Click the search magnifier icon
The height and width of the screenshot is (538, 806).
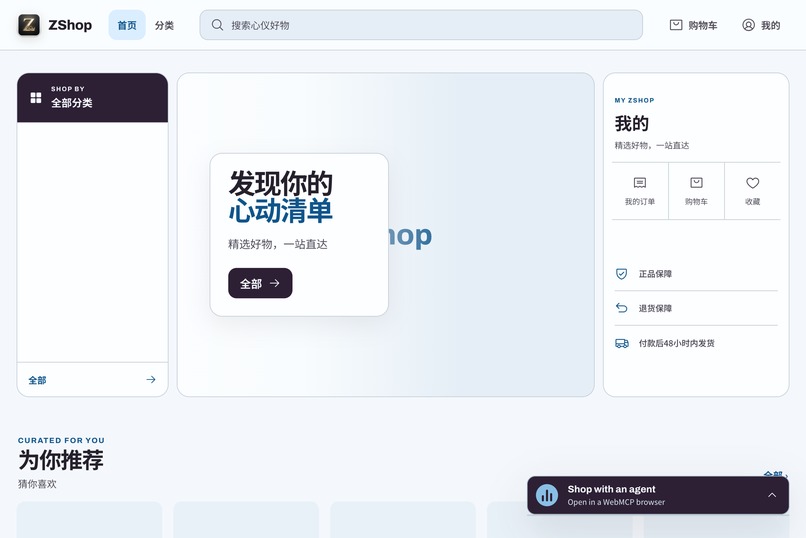click(x=217, y=25)
